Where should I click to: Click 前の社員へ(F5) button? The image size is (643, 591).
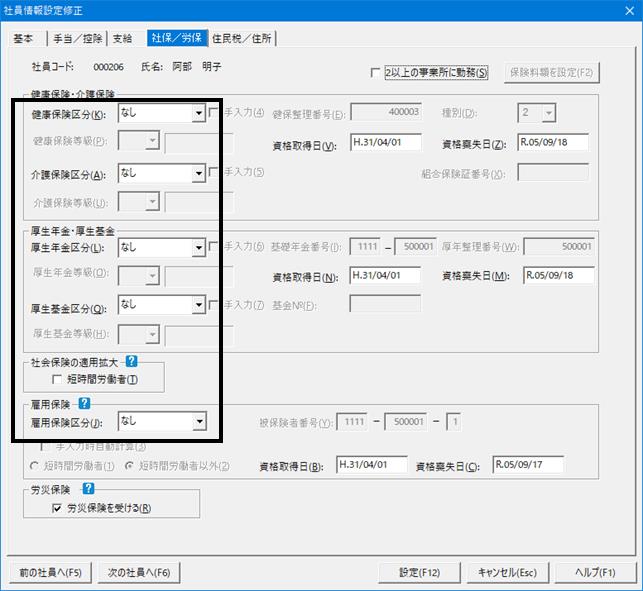tap(50, 573)
